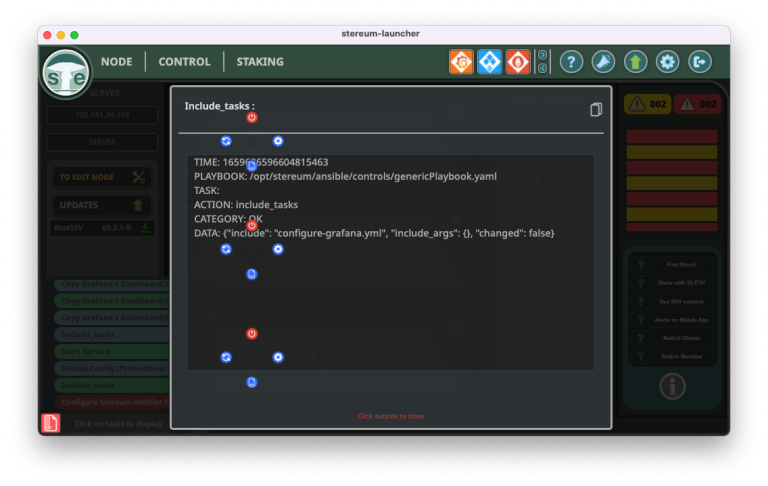This screenshot has height=486, width=768.
Task: Open settings gear in the header
Action: [668, 62]
